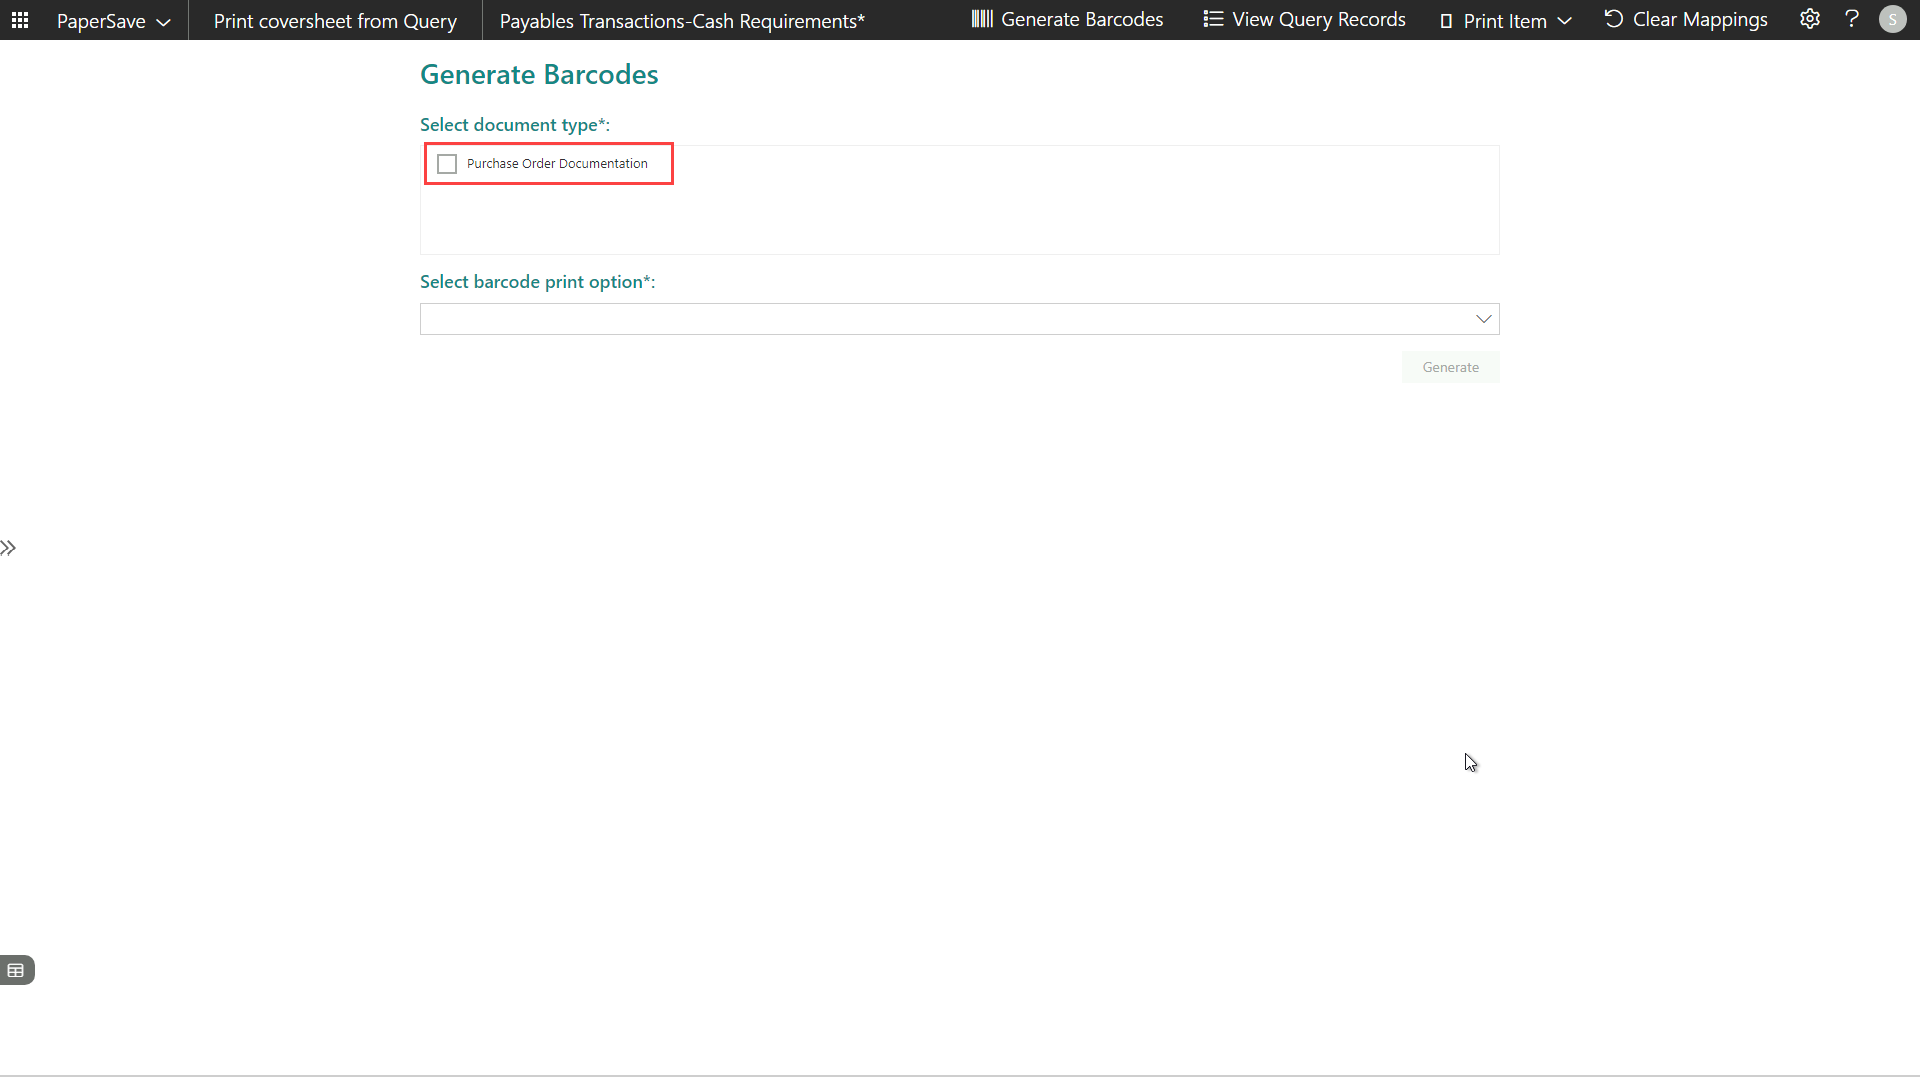Check Purchase Order Documentation checkbox
This screenshot has width=1920, height=1080.
click(x=447, y=164)
